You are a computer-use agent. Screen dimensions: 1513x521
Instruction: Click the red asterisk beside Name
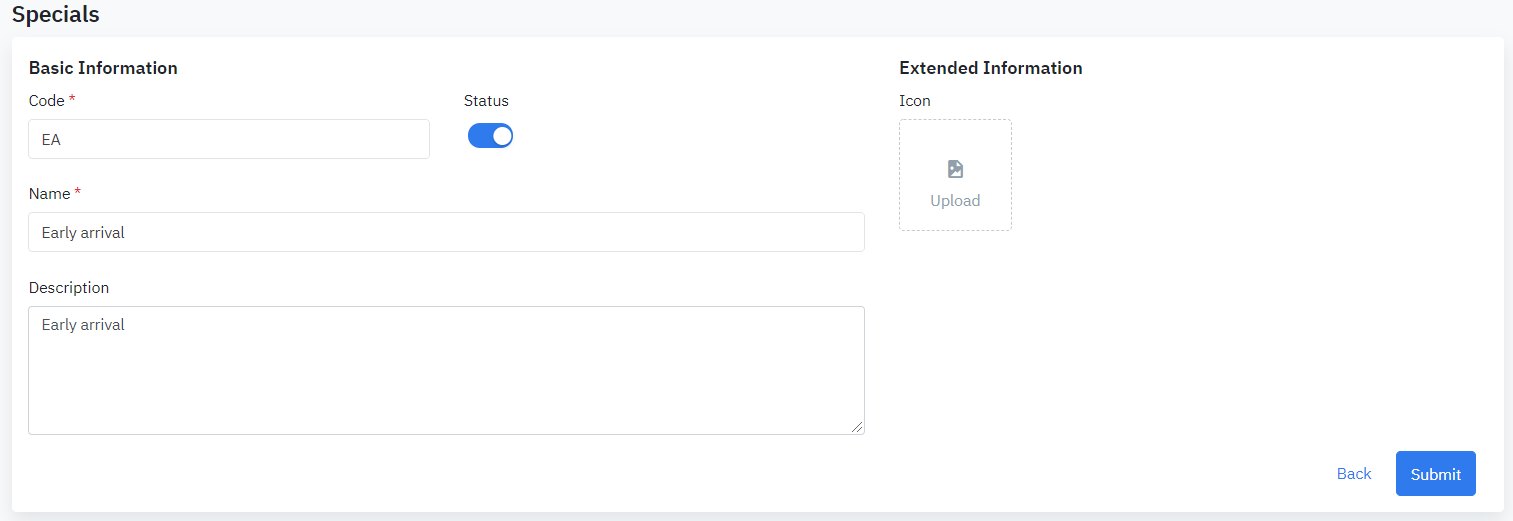(78, 192)
